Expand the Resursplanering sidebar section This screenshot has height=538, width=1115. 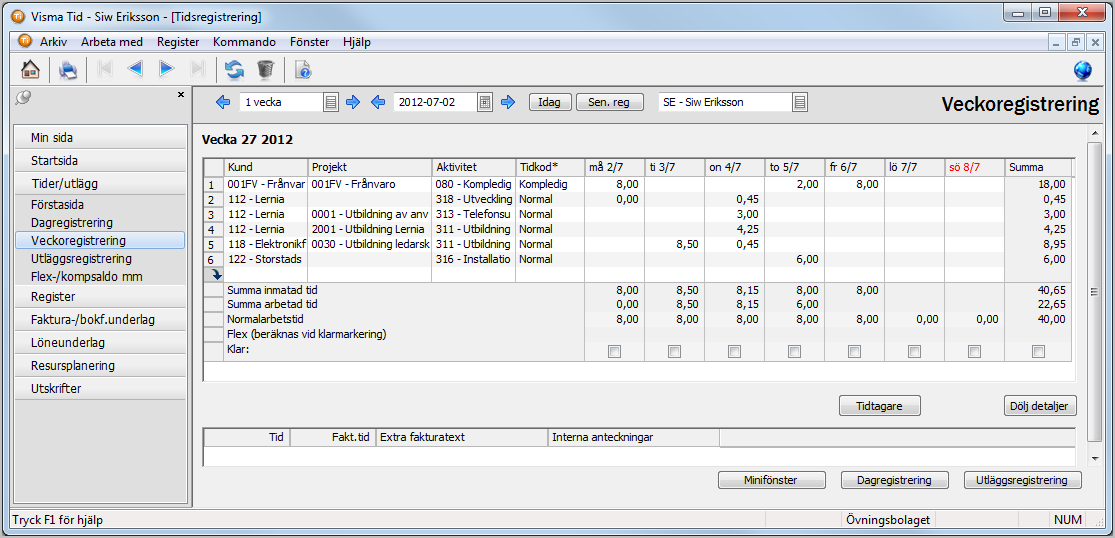[x=100, y=366]
